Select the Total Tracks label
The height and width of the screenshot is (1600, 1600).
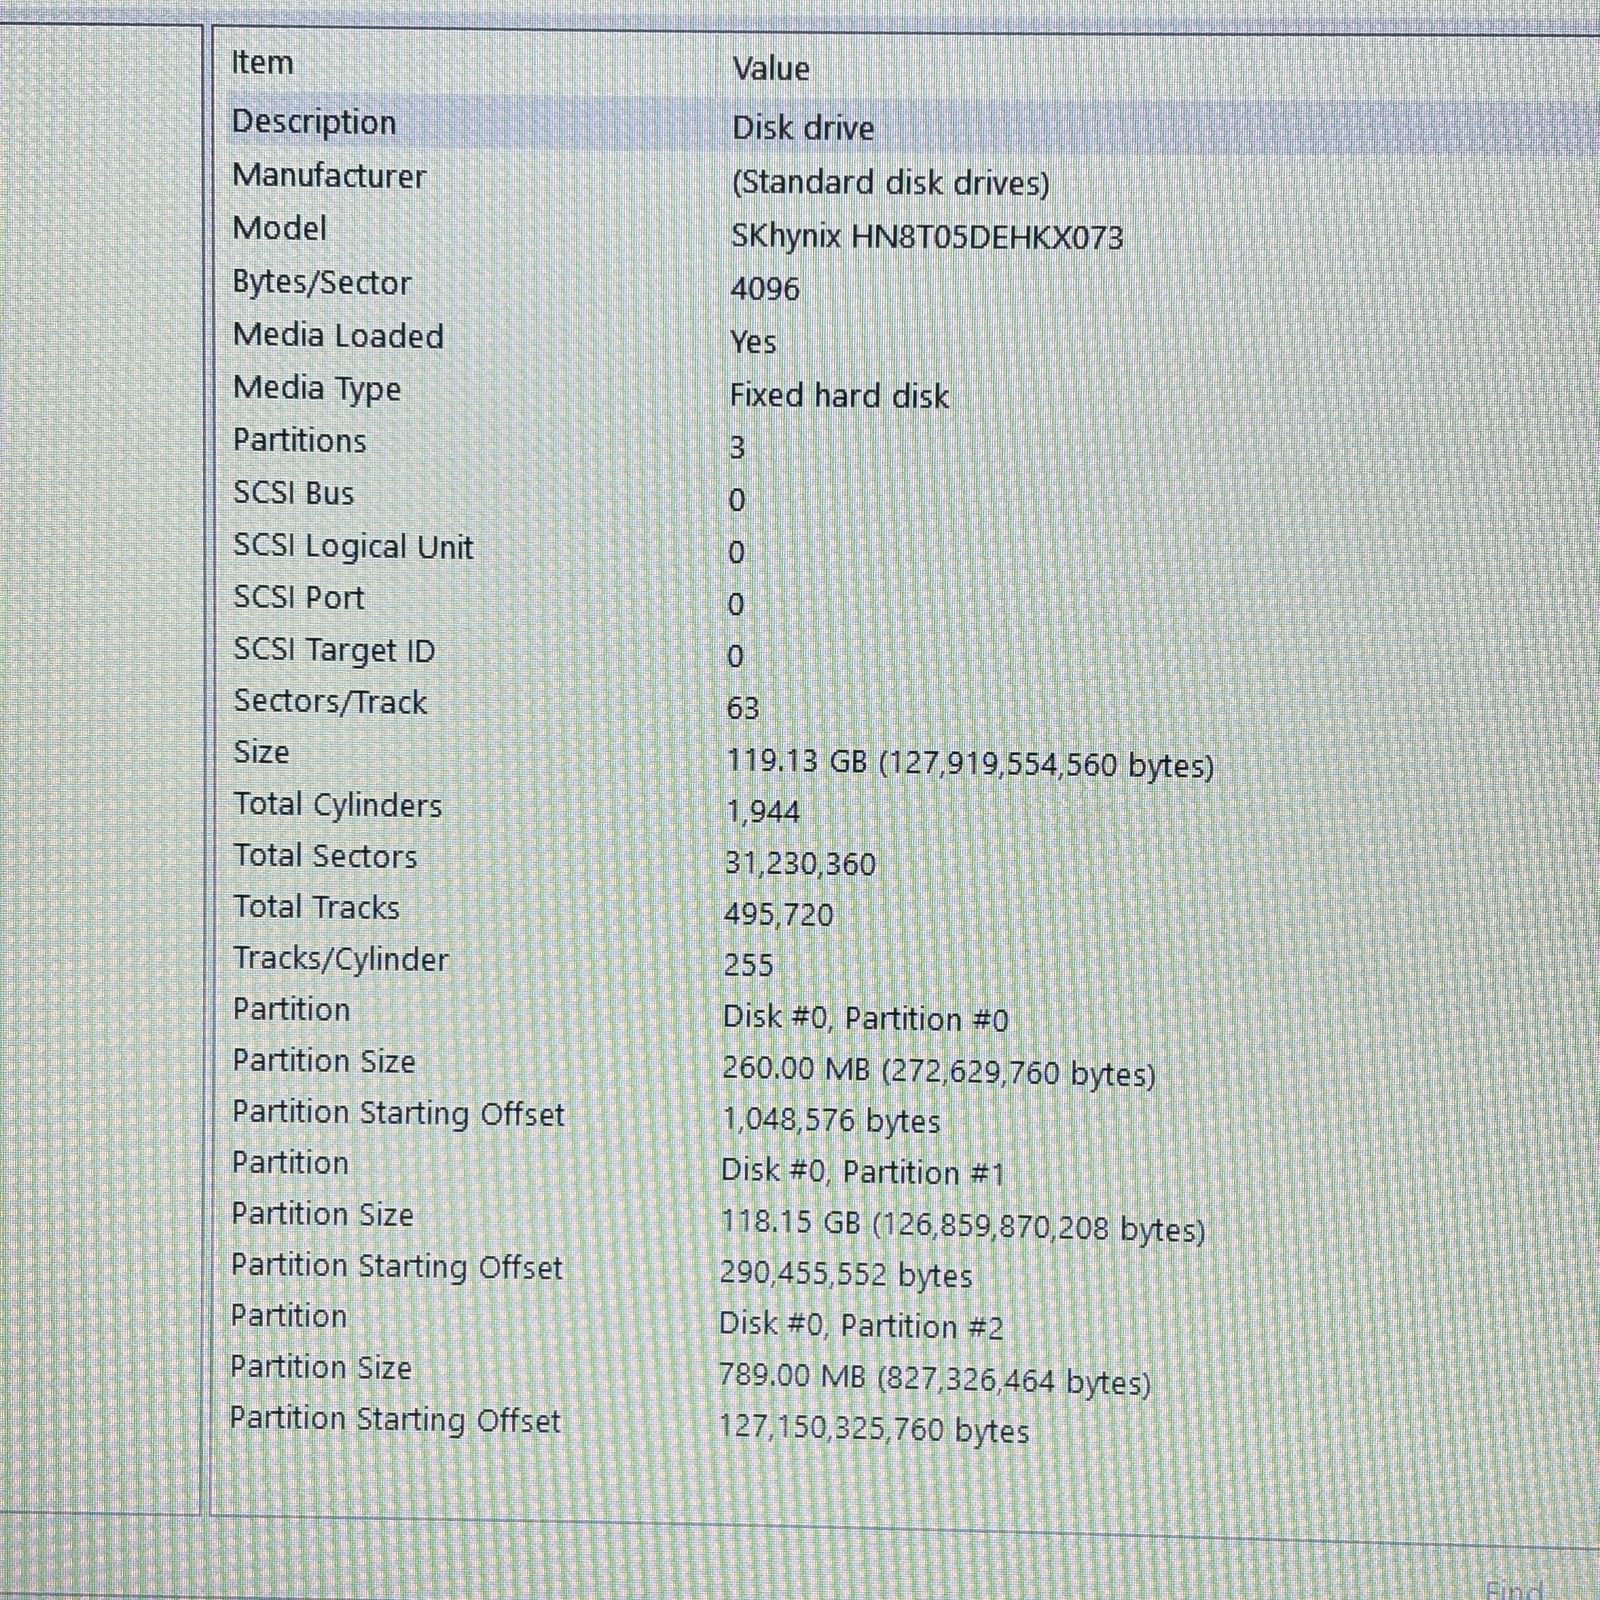pyautogui.click(x=316, y=907)
